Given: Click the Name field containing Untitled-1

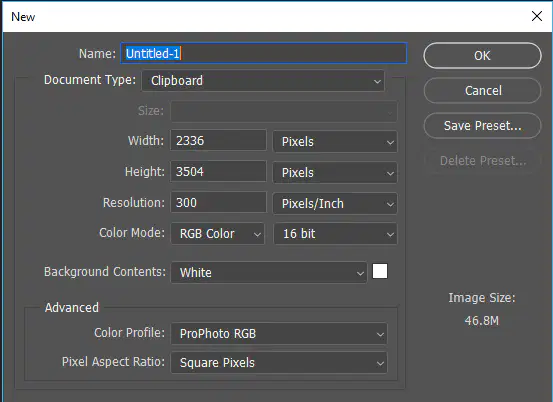Looking at the screenshot, I should [x=264, y=53].
